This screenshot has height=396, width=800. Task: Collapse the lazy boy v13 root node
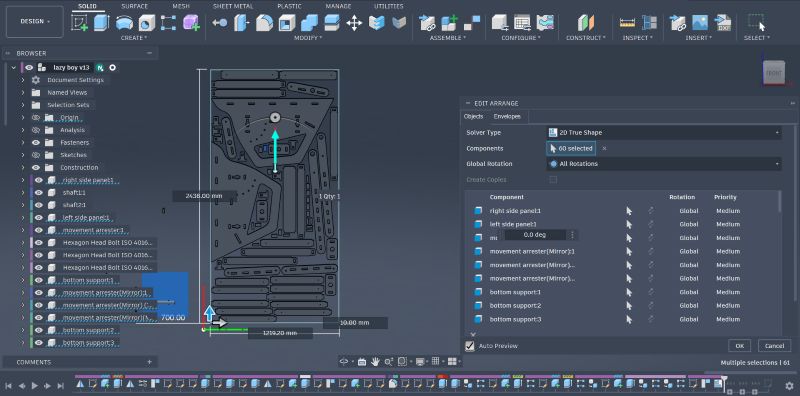(13, 67)
